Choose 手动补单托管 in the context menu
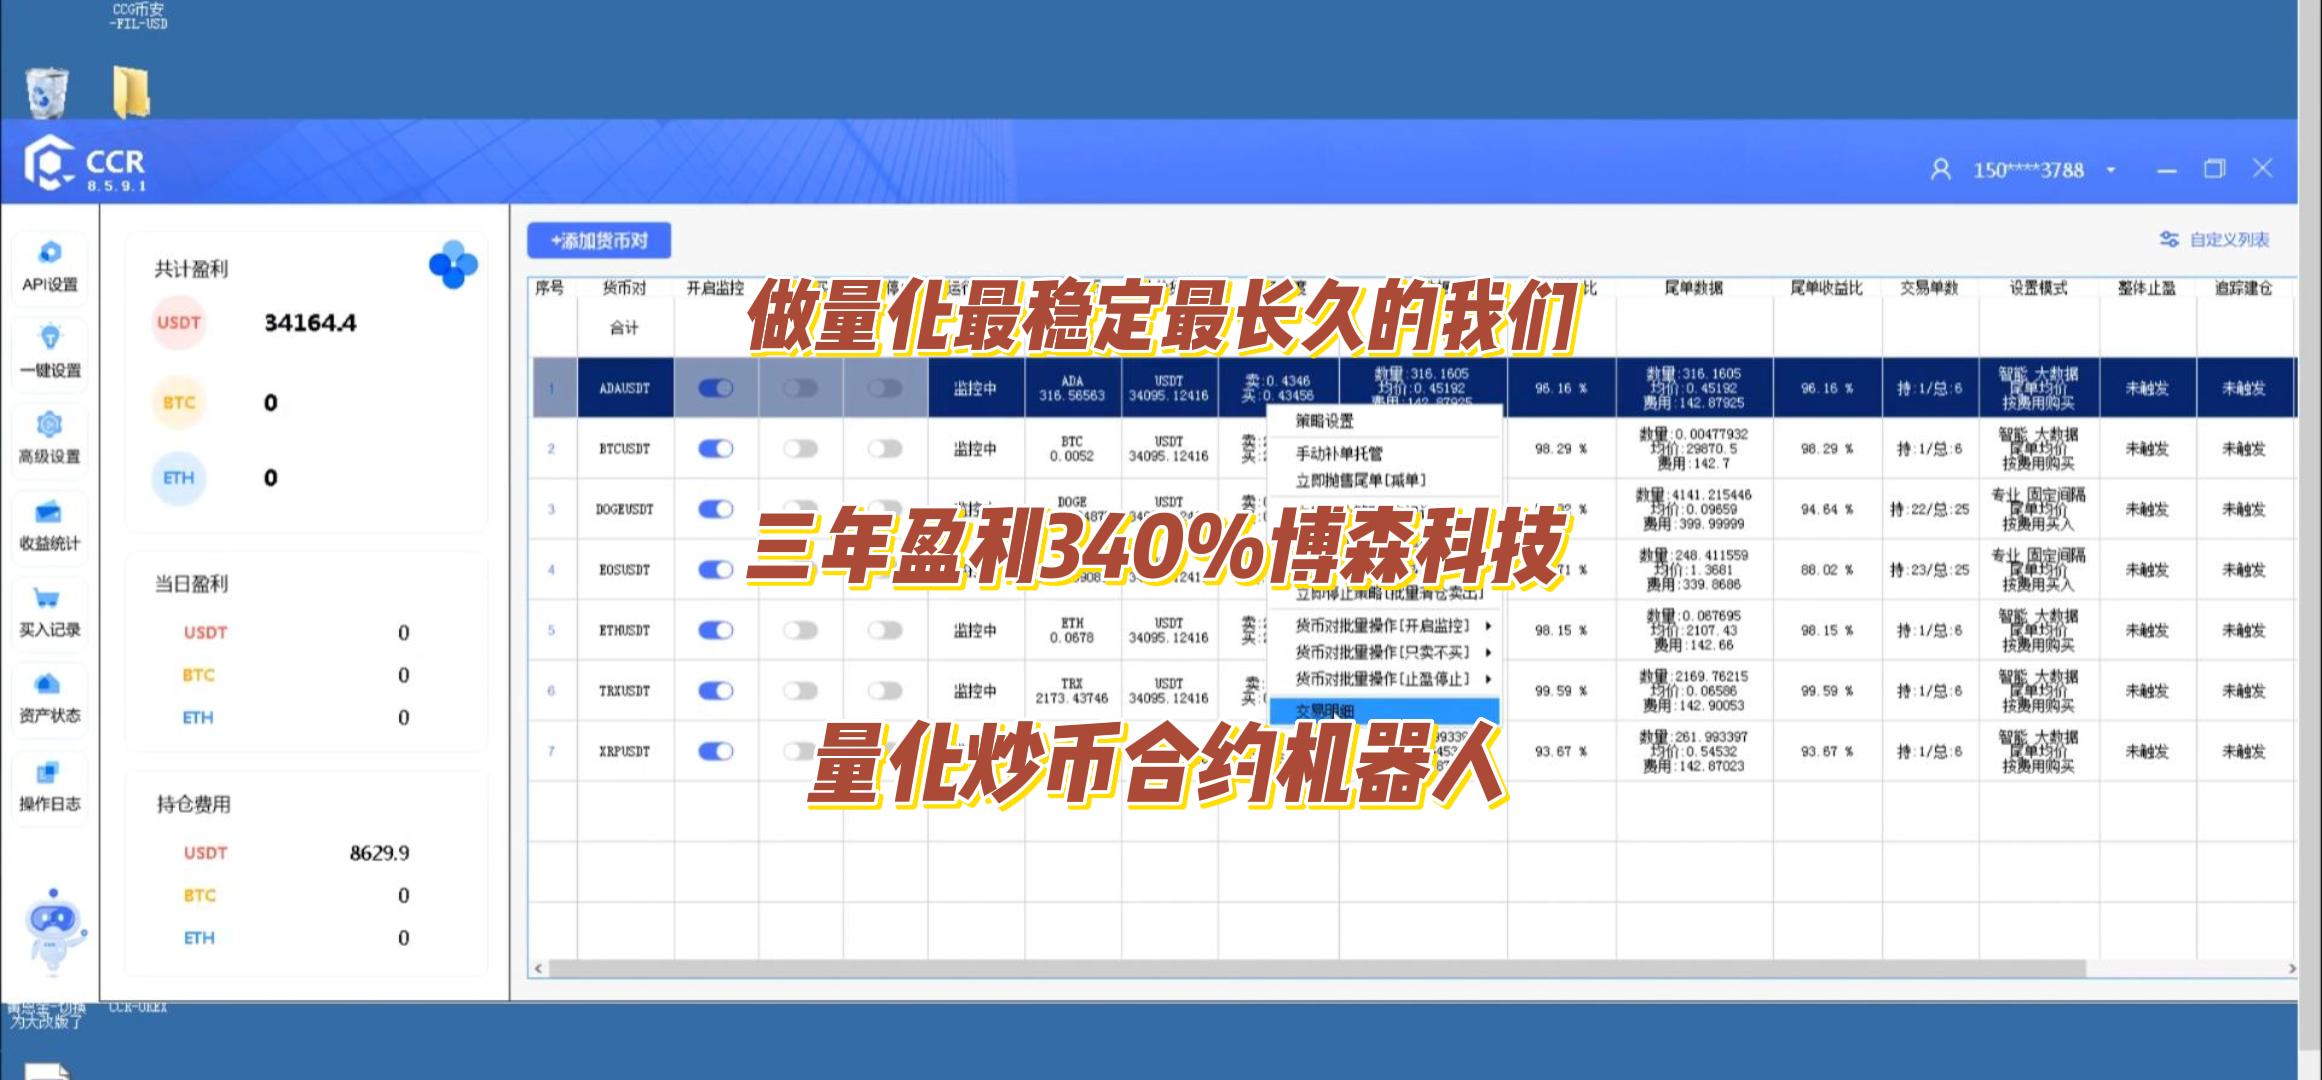This screenshot has height=1080, width=2322. pyautogui.click(x=1339, y=454)
